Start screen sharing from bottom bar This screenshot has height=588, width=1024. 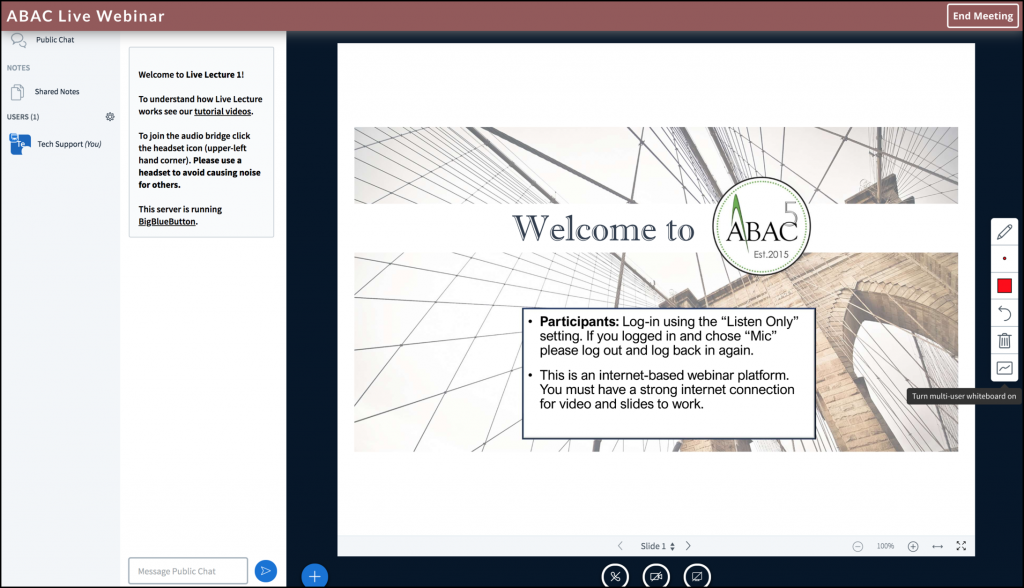(697, 576)
